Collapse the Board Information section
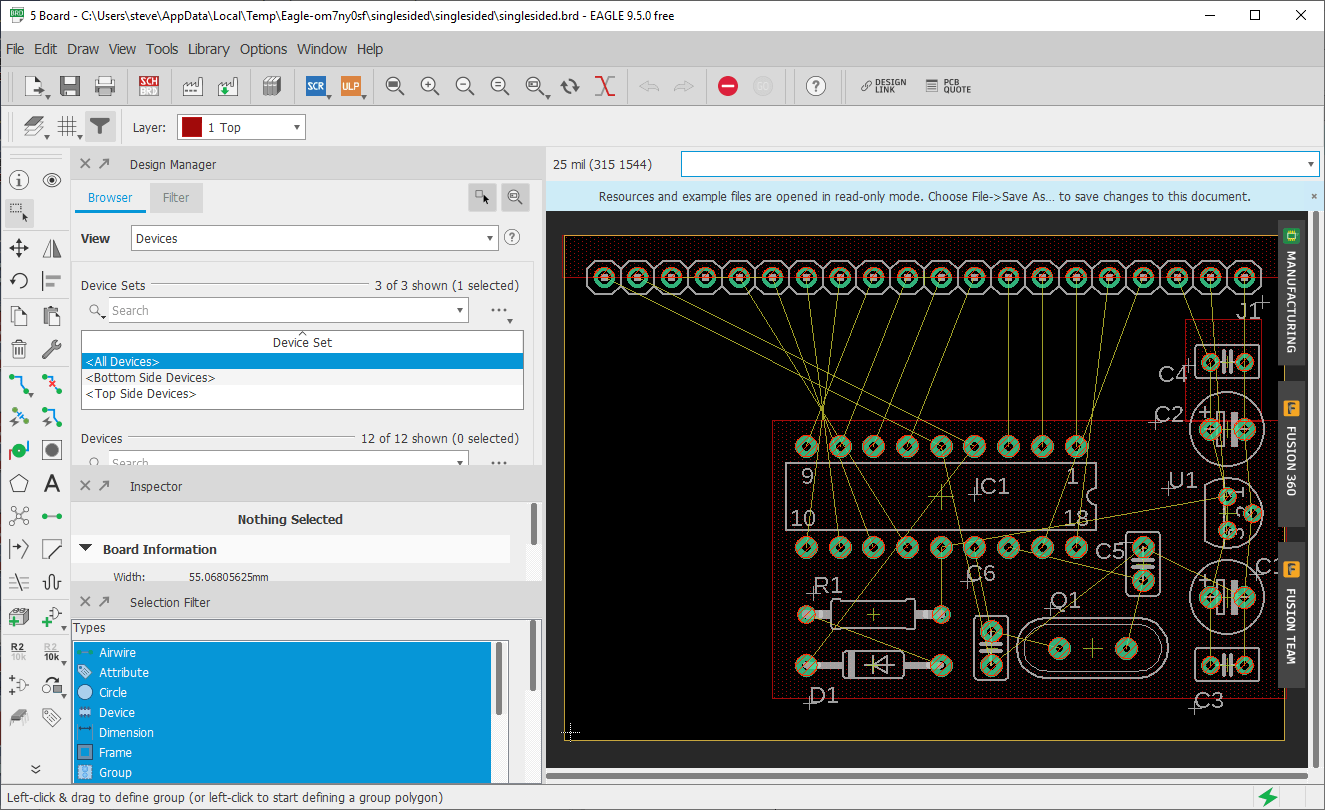 pyautogui.click(x=85, y=549)
